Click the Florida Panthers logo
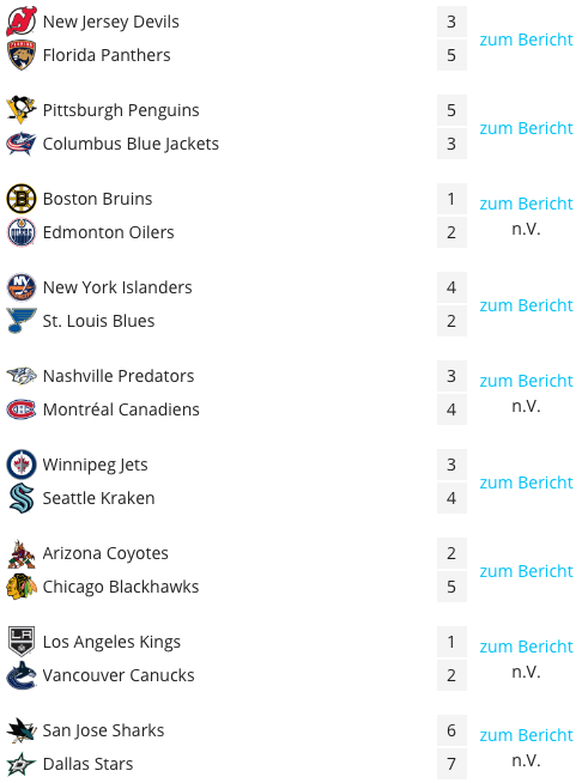This screenshot has width=582, height=783. click(x=21, y=55)
